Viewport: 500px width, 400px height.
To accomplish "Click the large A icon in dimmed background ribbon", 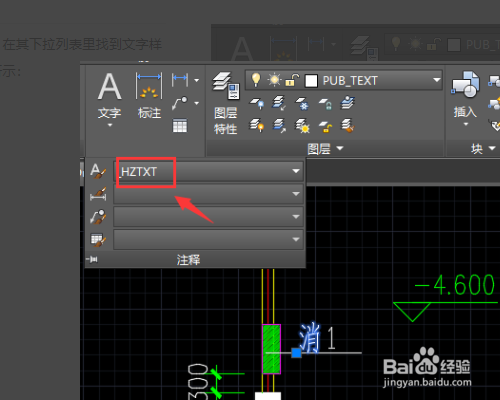I will click(242, 48).
